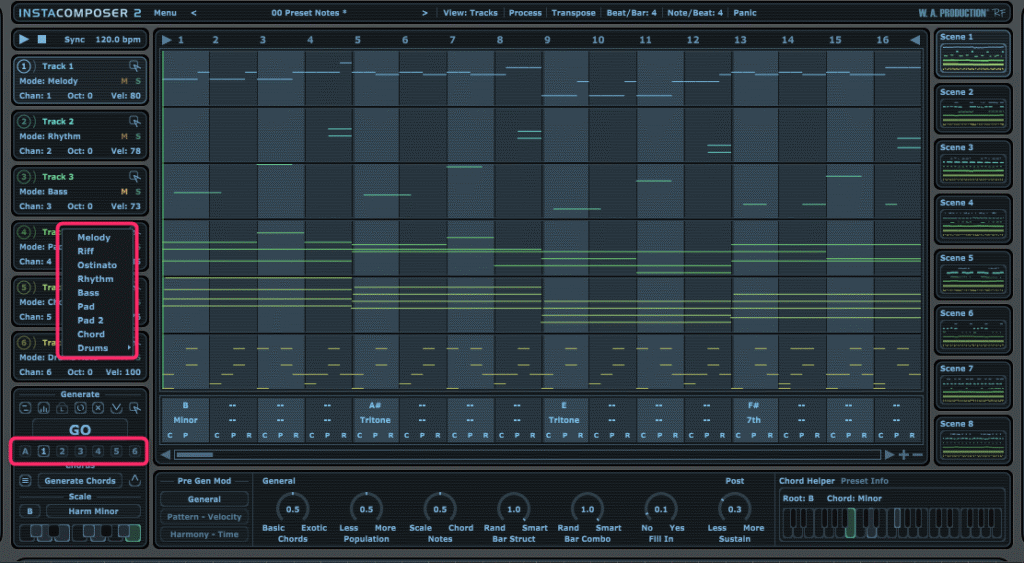The image size is (1024, 563).
Task: Click the V-shaped Generate icon
Action: [x=116, y=408]
